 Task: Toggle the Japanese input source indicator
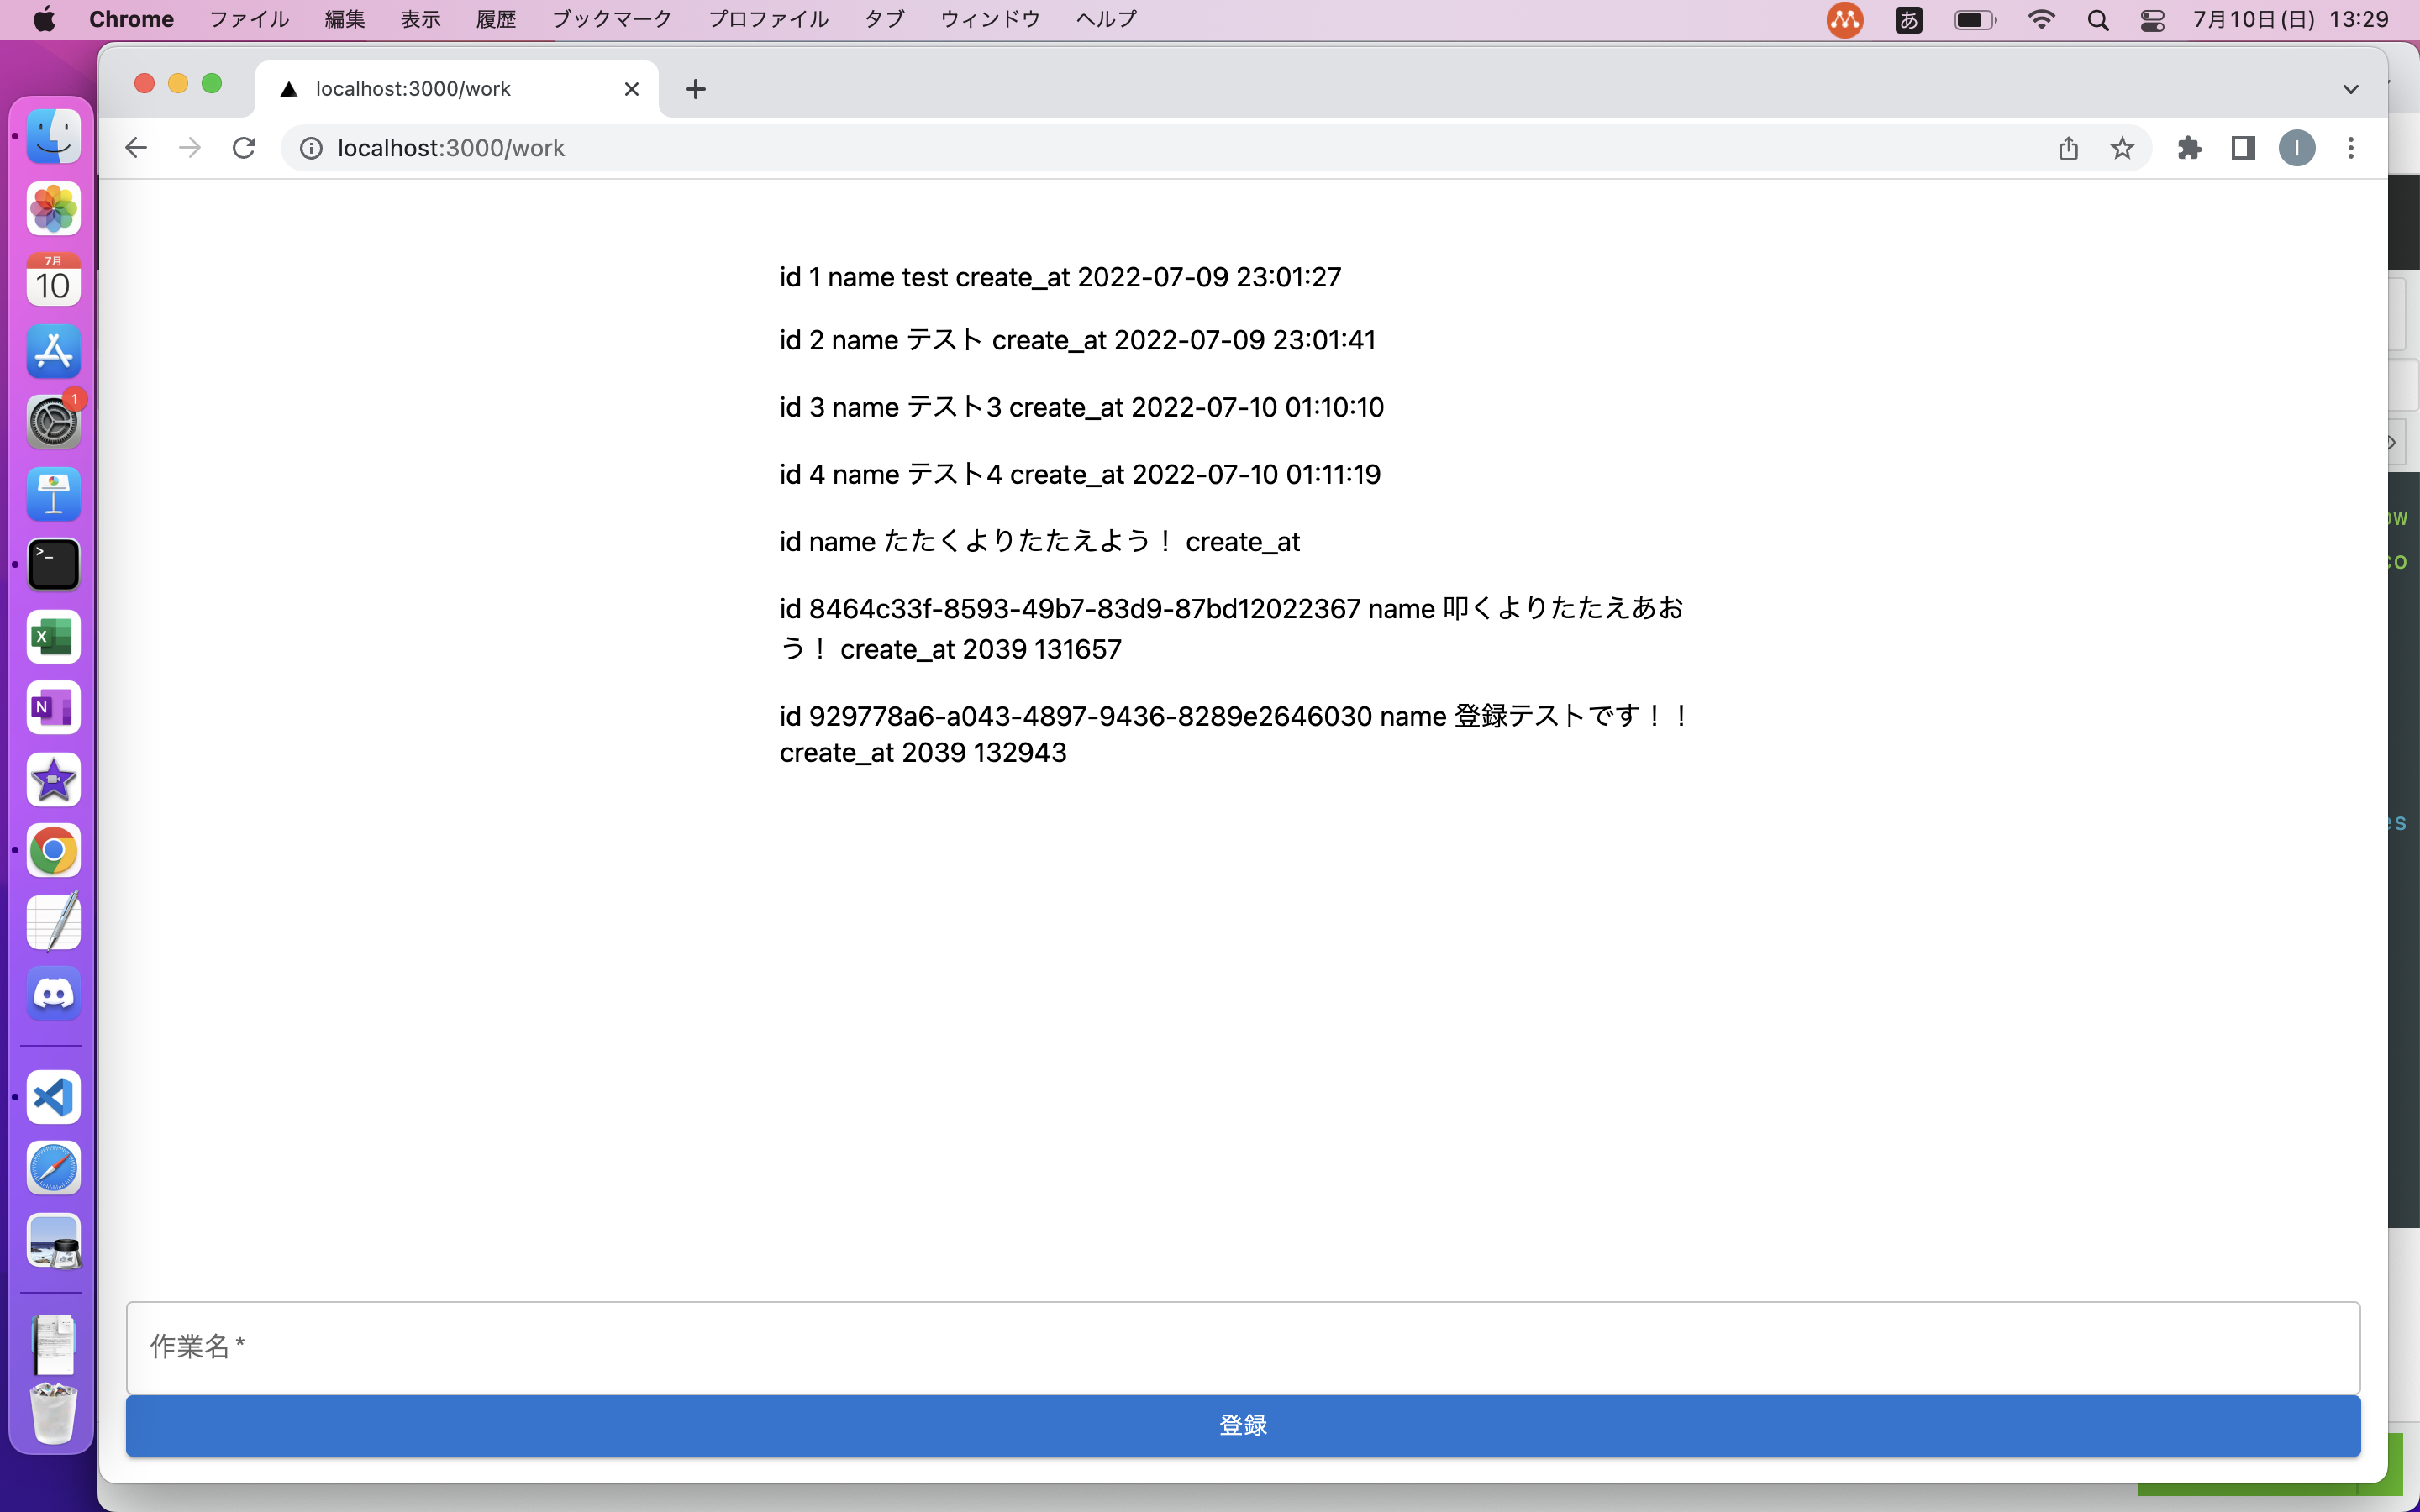pyautogui.click(x=1908, y=19)
